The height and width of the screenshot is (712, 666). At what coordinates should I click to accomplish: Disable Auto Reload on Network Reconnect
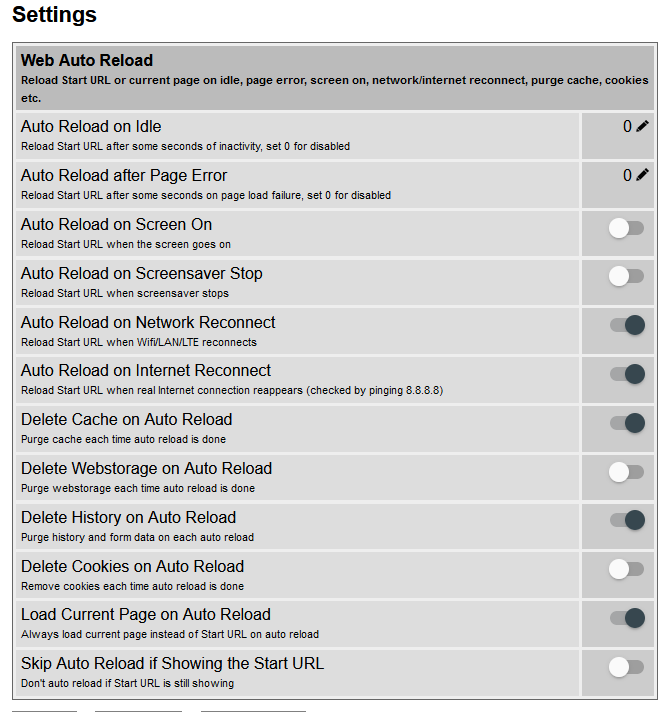click(x=627, y=325)
